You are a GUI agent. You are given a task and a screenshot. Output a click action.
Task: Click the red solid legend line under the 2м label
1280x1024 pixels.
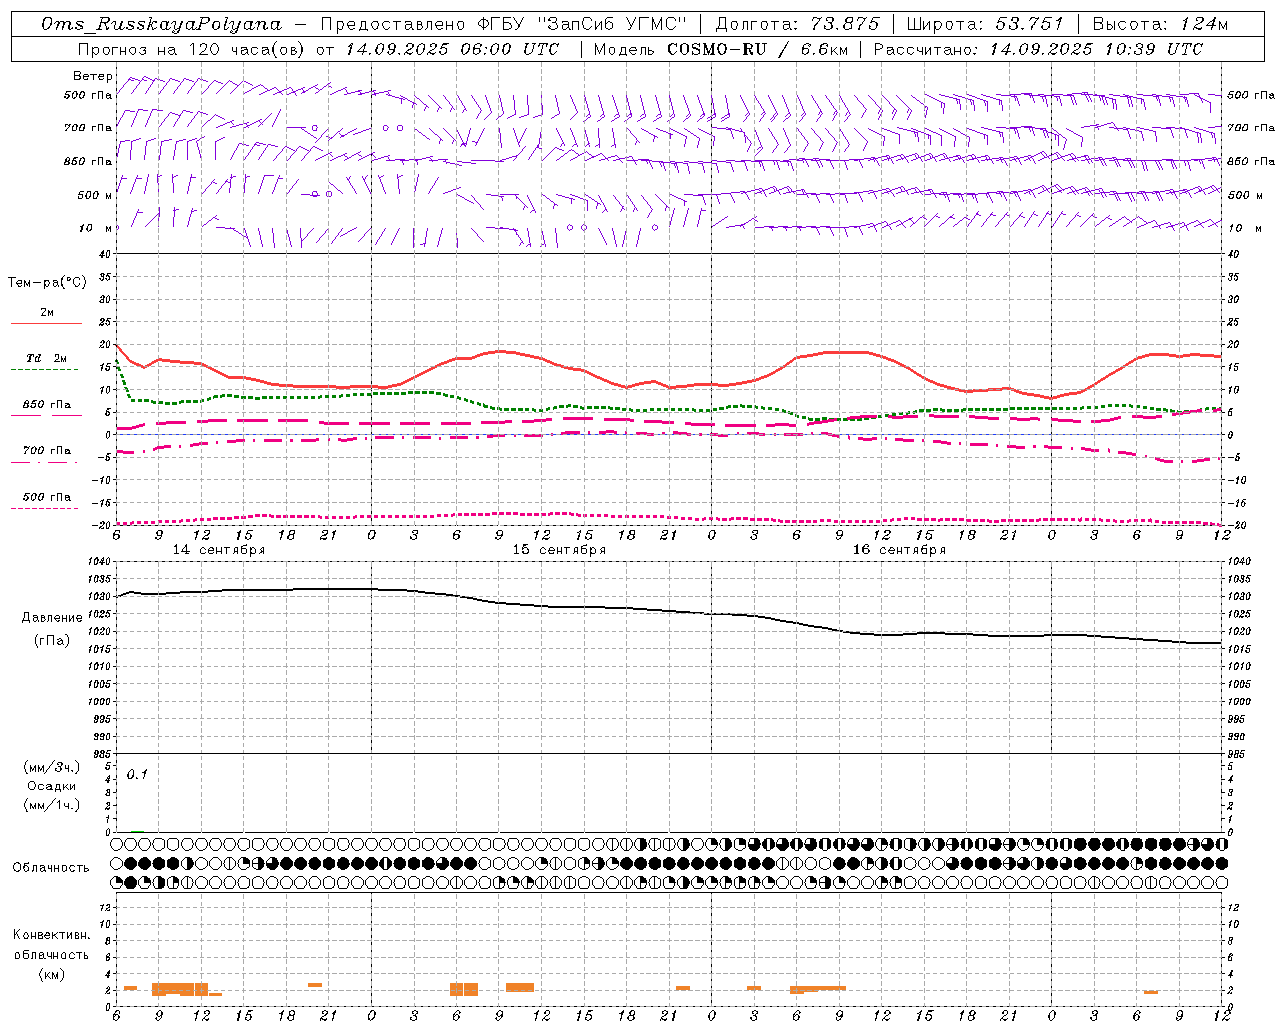pyautogui.click(x=46, y=324)
